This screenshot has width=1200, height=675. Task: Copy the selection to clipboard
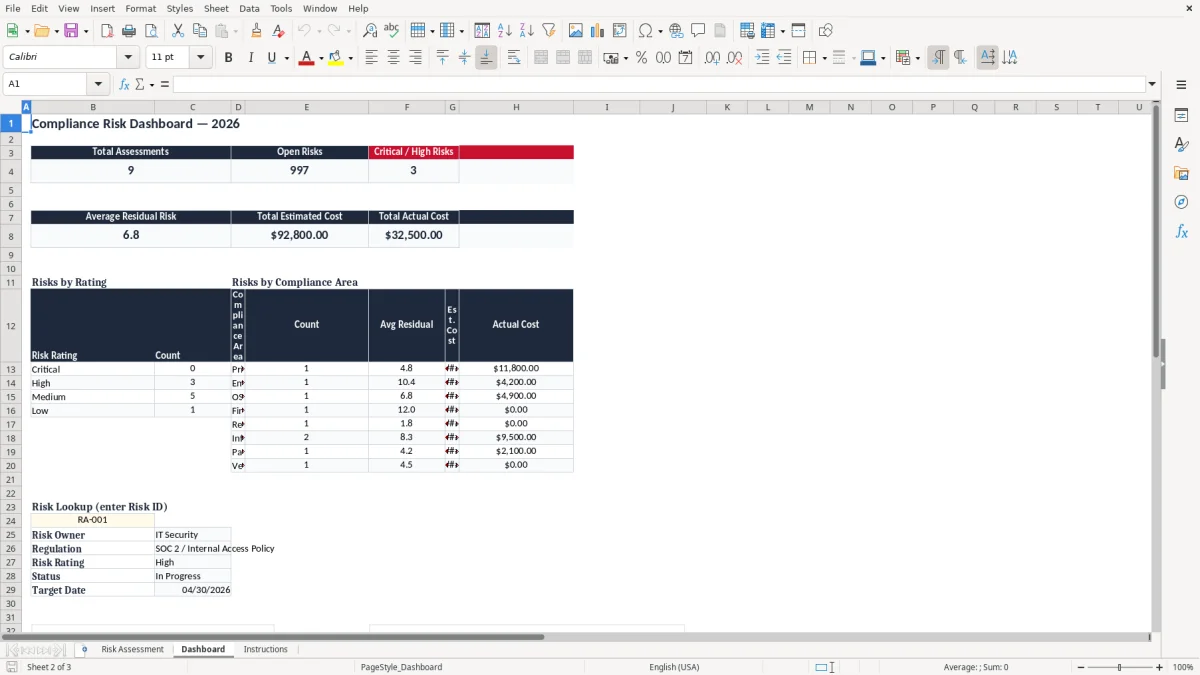point(200,31)
